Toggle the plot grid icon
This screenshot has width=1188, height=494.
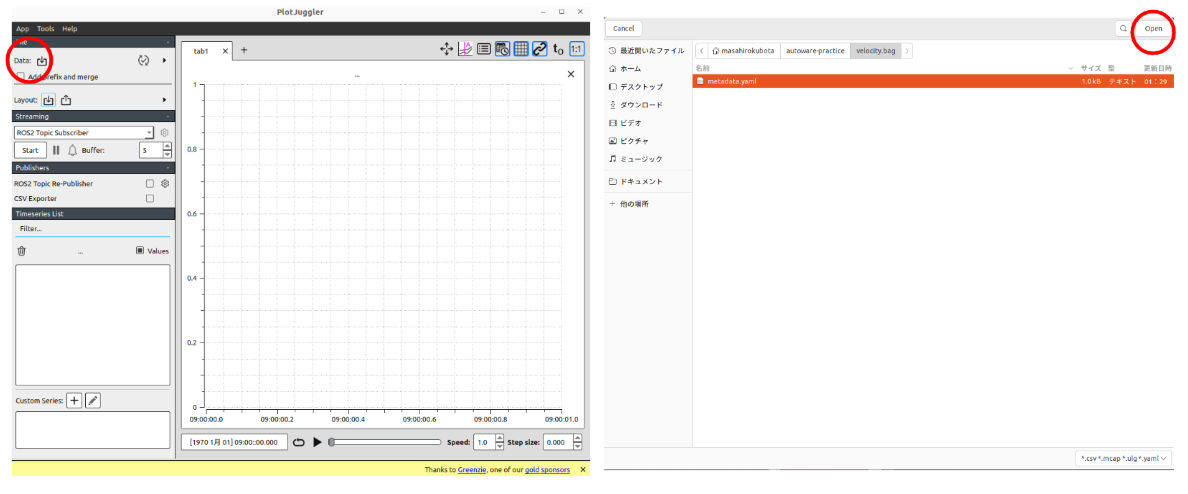pyautogui.click(x=521, y=49)
